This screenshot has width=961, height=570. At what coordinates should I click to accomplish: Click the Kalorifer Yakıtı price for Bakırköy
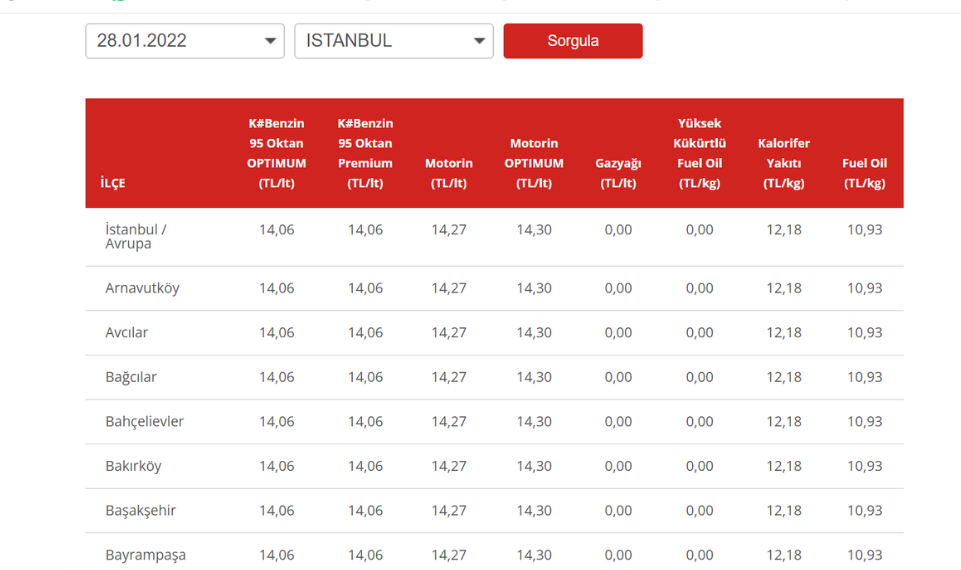click(784, 466)
